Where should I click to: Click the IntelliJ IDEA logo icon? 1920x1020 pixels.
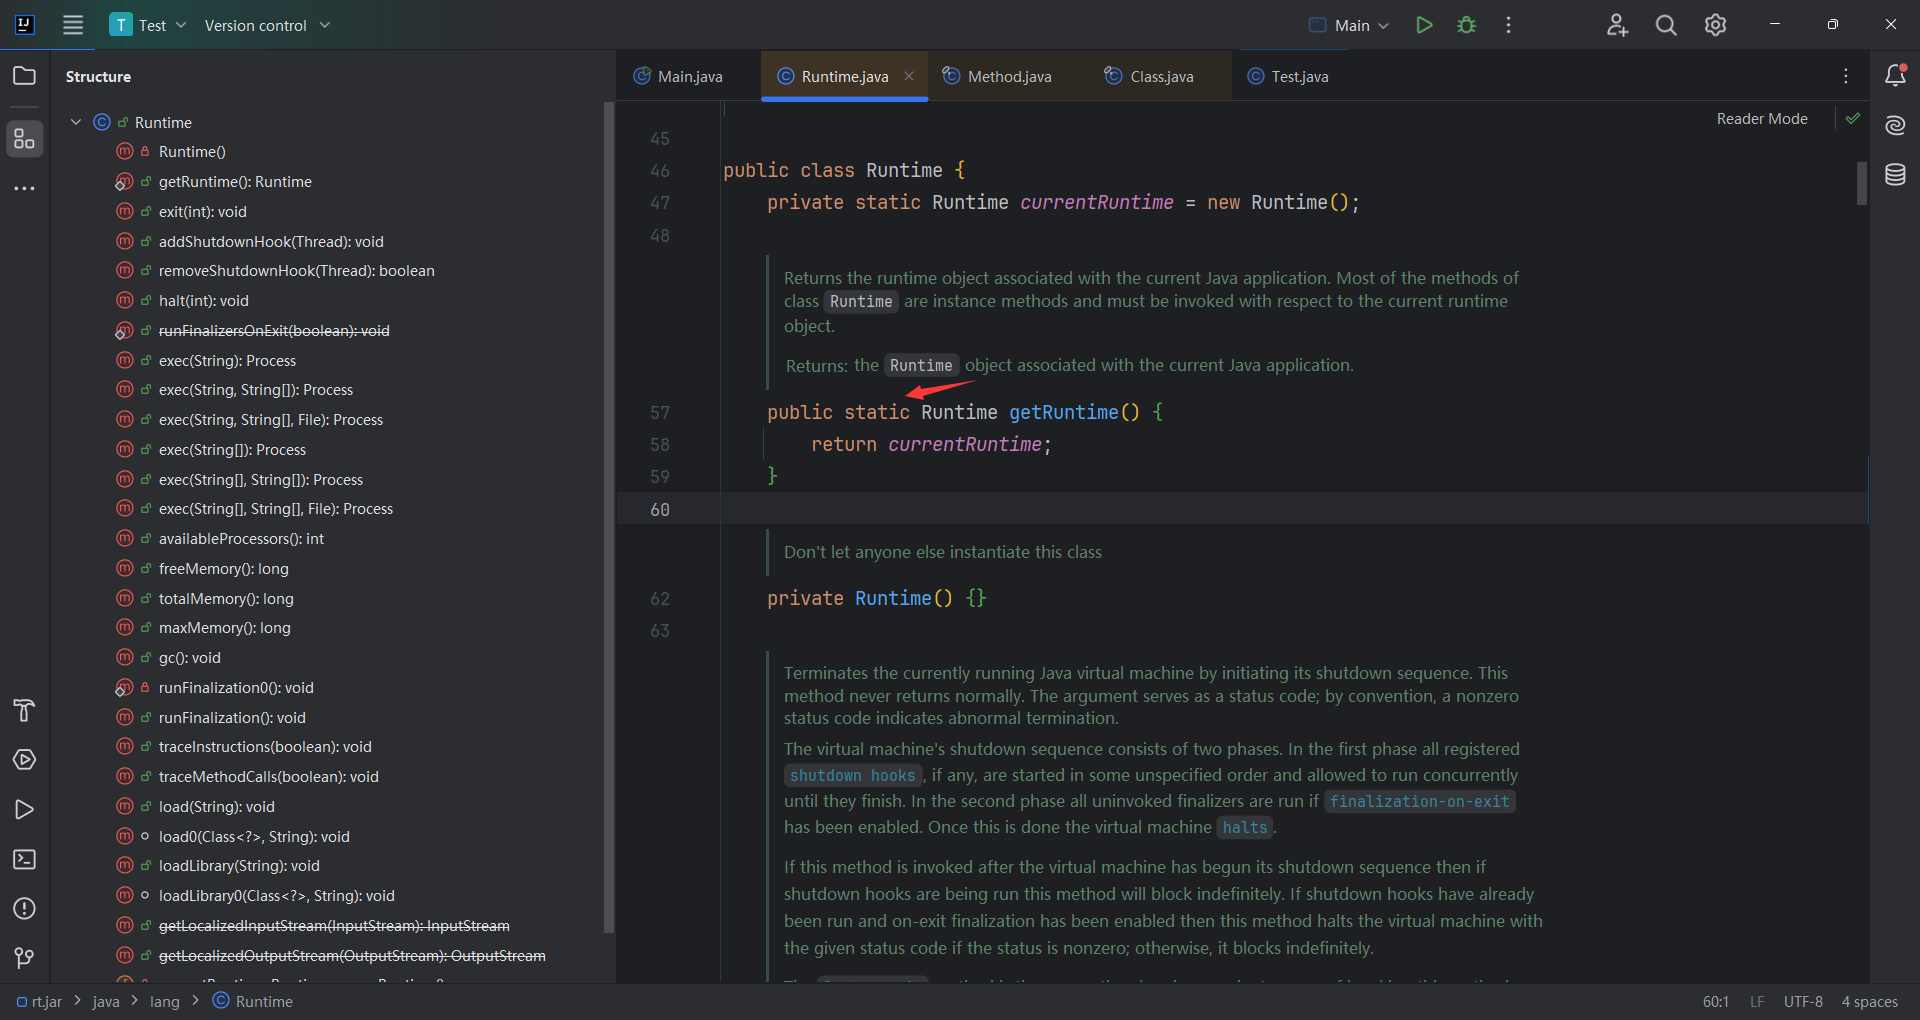click(25, 25)
